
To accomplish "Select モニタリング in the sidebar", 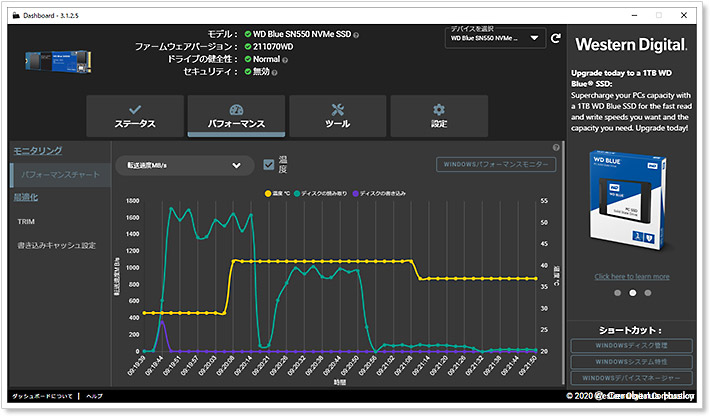I will pyautogui.click(x=38, y=151).
